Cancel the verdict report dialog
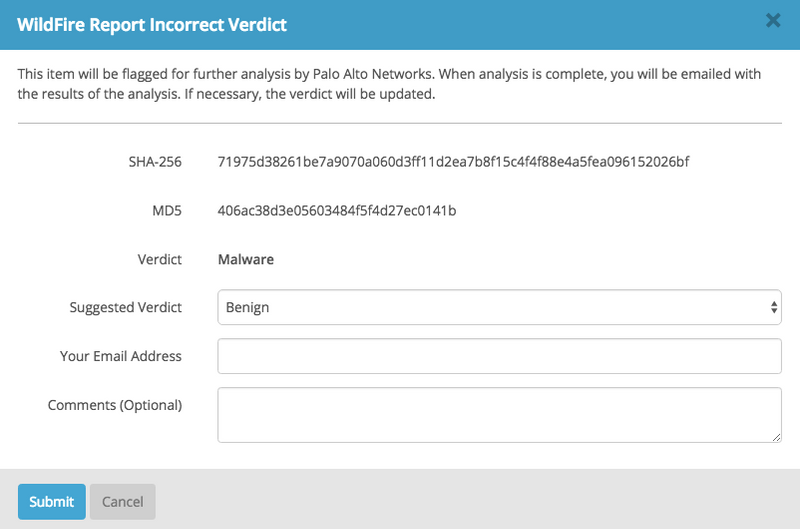The height and width of the screenshot is (529, 800). pyautogui.click(x=123, y=502)
